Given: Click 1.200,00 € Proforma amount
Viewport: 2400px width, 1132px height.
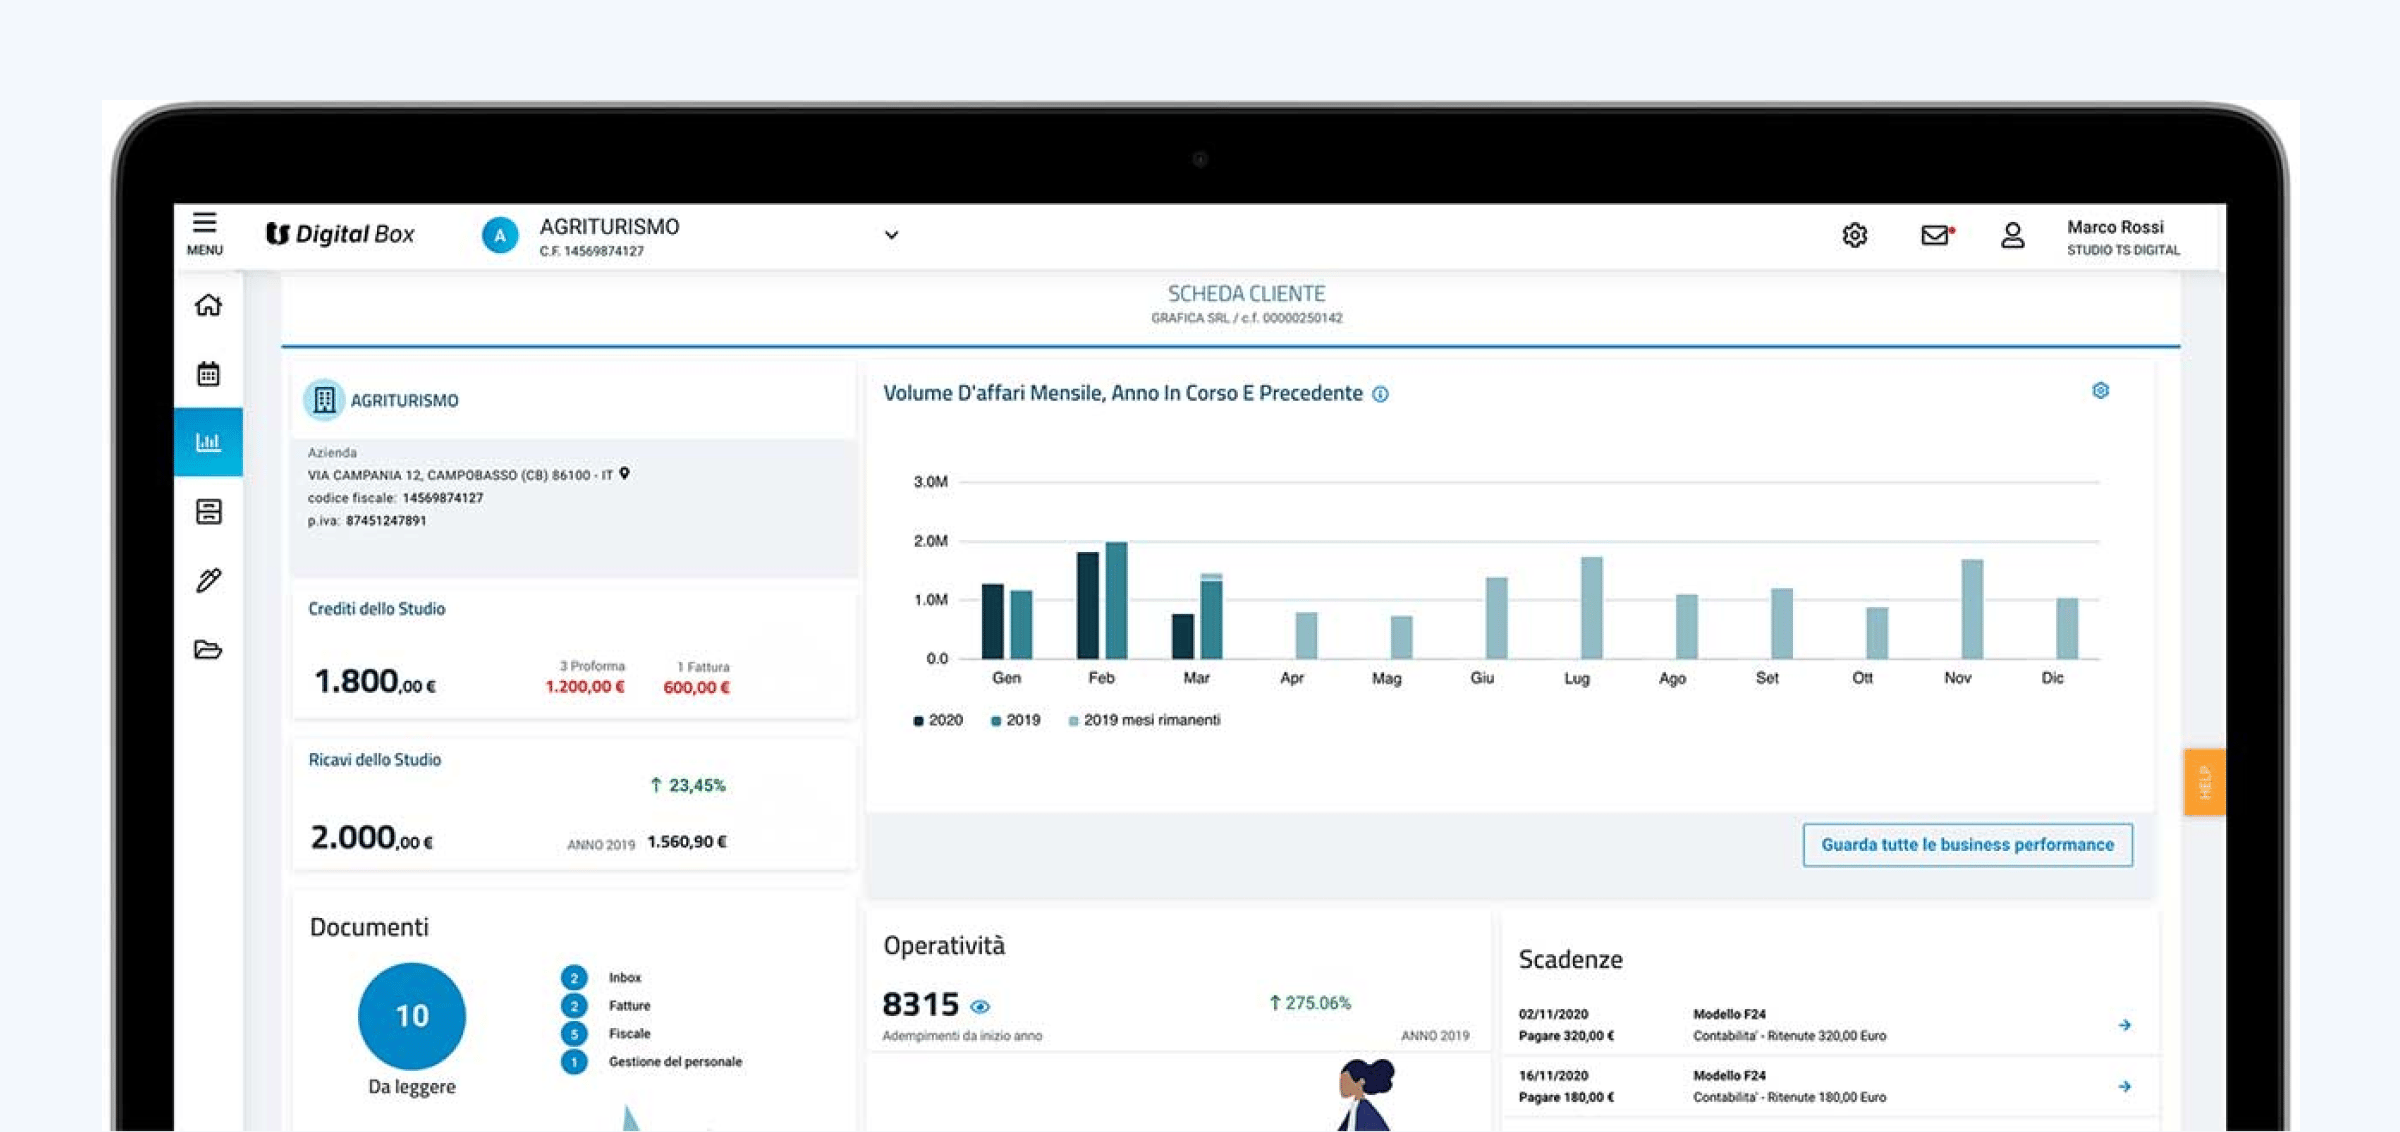Looking at the screenshot, I should point(585,687).
